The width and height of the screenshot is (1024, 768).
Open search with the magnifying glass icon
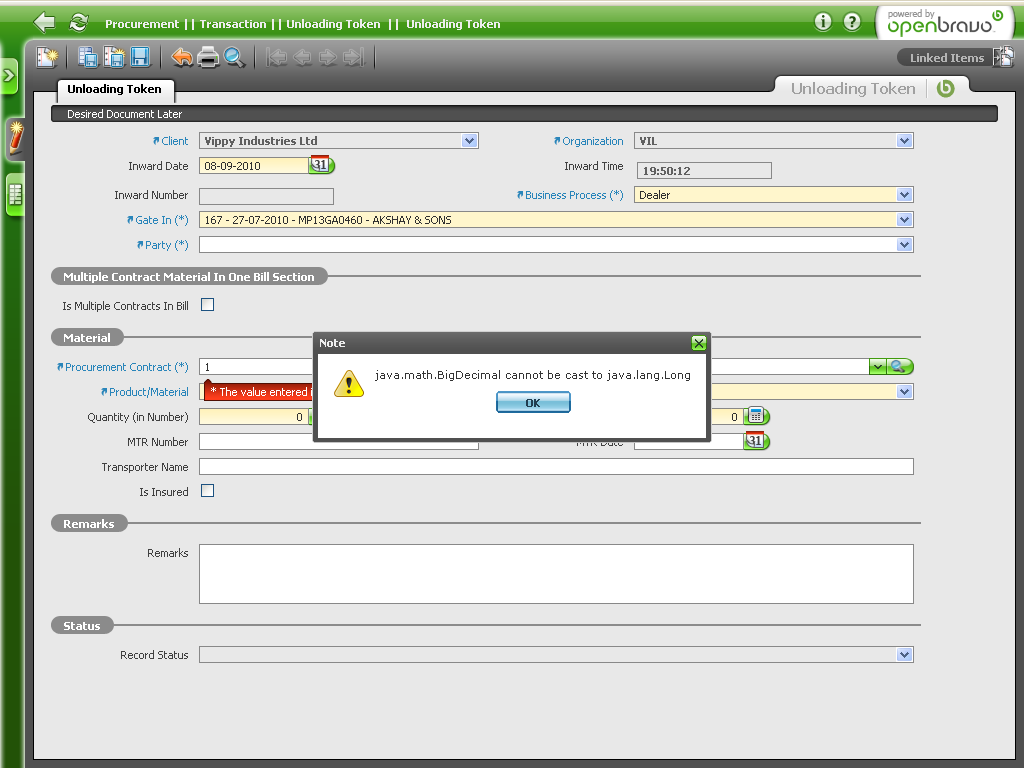pyautogui.click(x=234, y=57)
